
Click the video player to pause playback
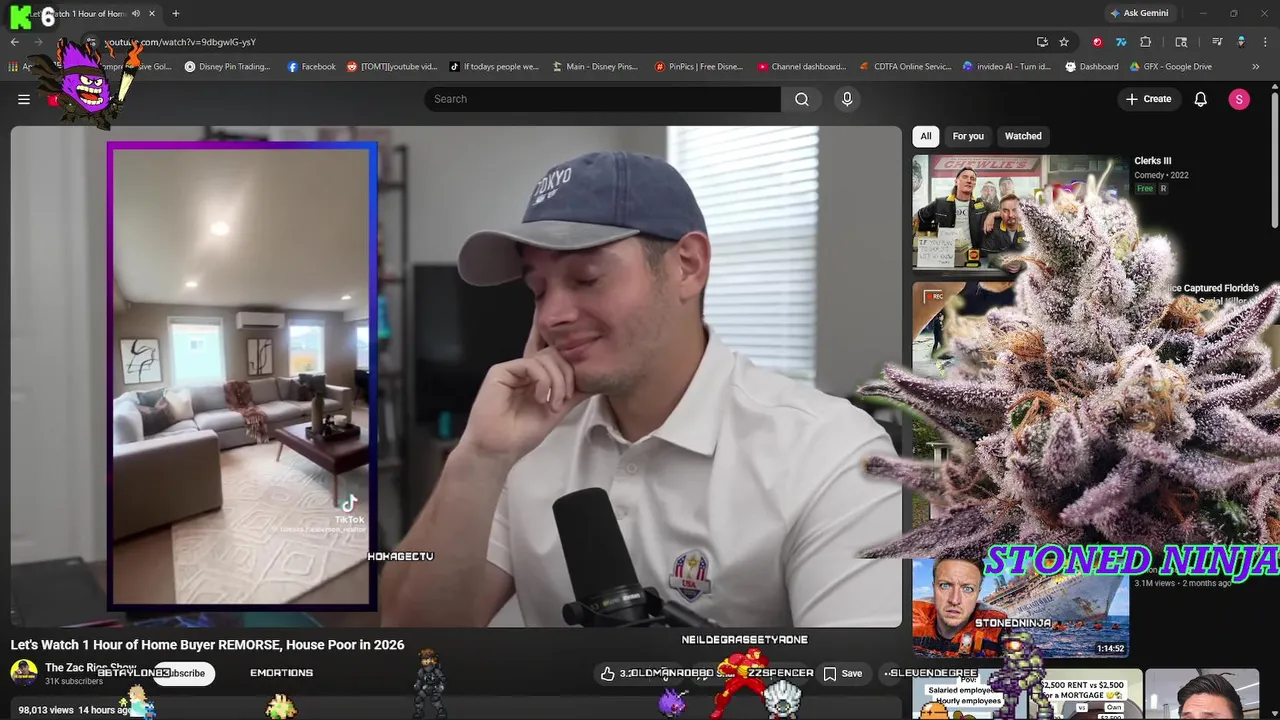456,376
